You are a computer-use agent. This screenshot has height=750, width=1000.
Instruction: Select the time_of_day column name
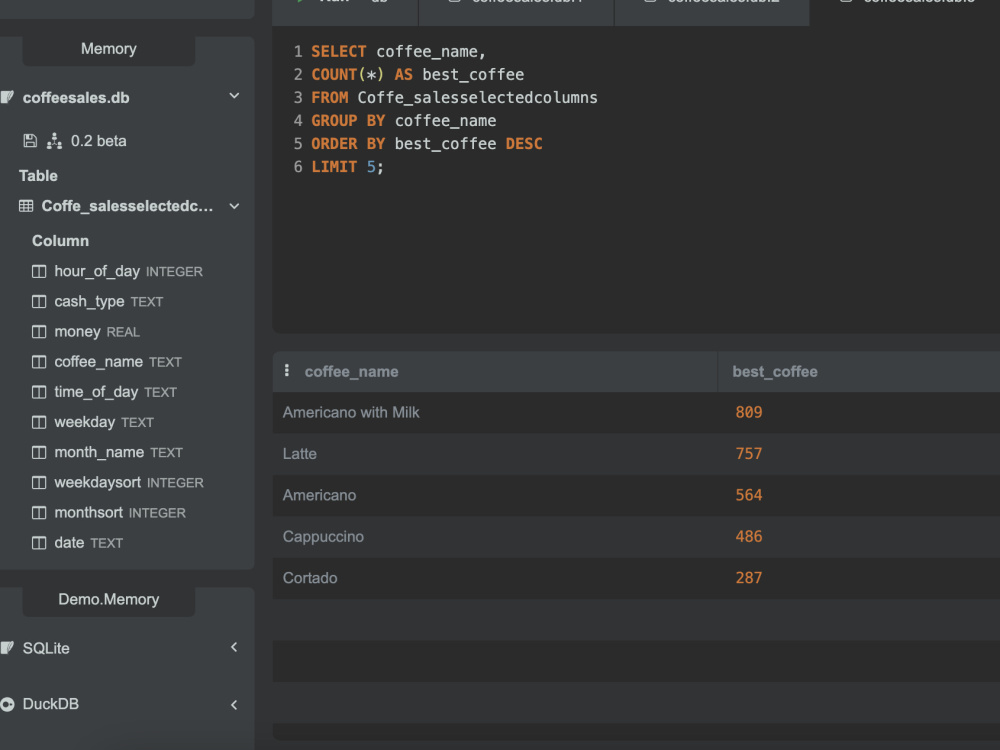tap(96, 392)
